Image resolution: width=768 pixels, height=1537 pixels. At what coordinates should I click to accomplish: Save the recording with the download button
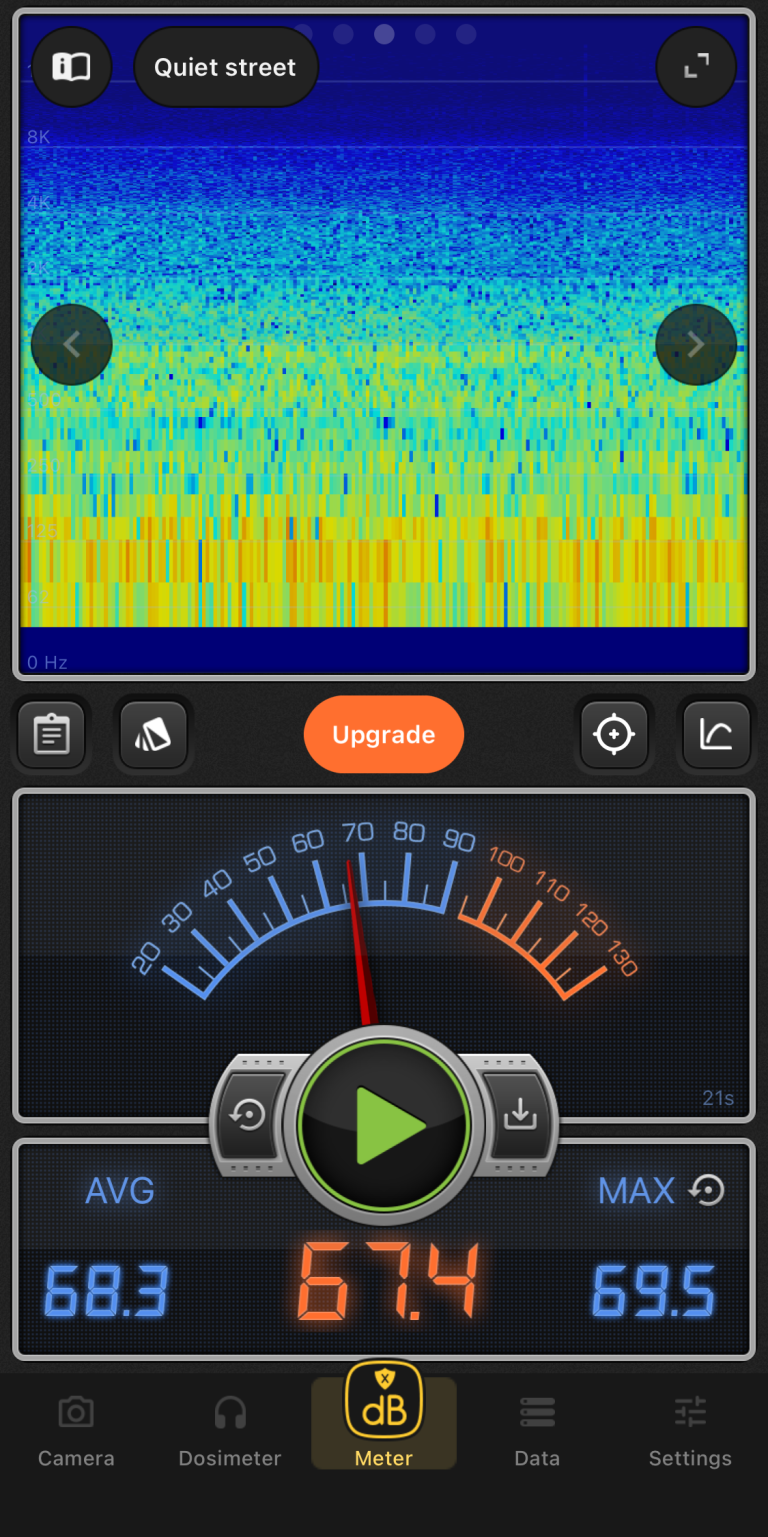tap(520, 1115)
